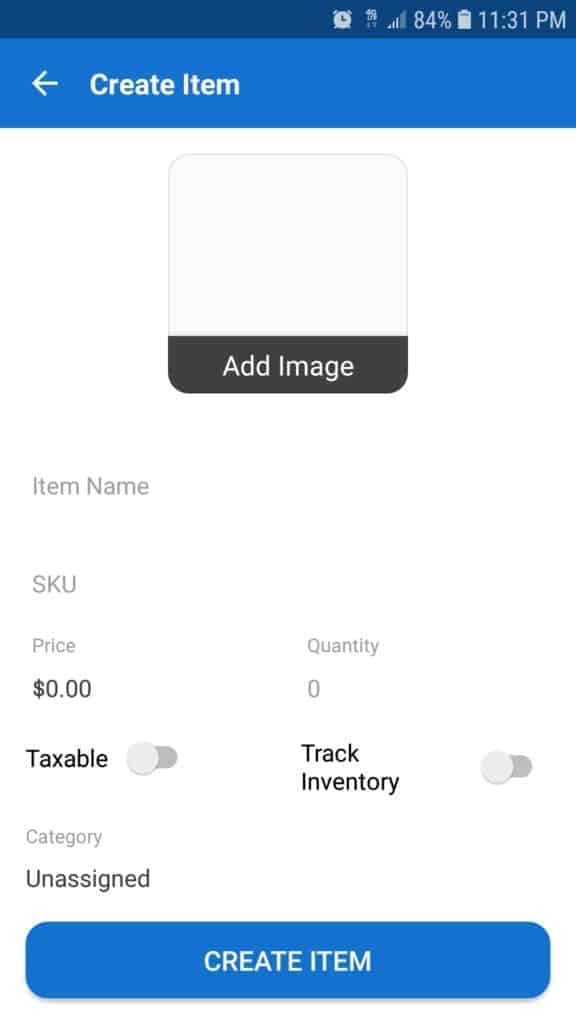Focus the SKU input field
This screenshot has height=1024, width=576.
pos(288,584)
